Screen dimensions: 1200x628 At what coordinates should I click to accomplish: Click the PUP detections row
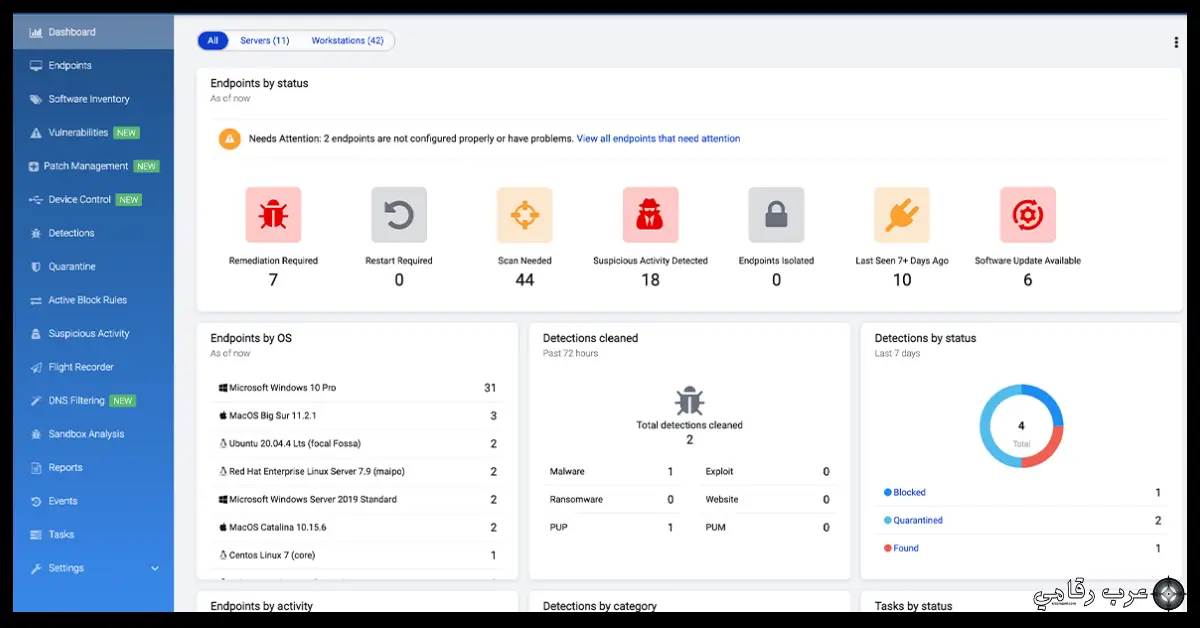612,528
